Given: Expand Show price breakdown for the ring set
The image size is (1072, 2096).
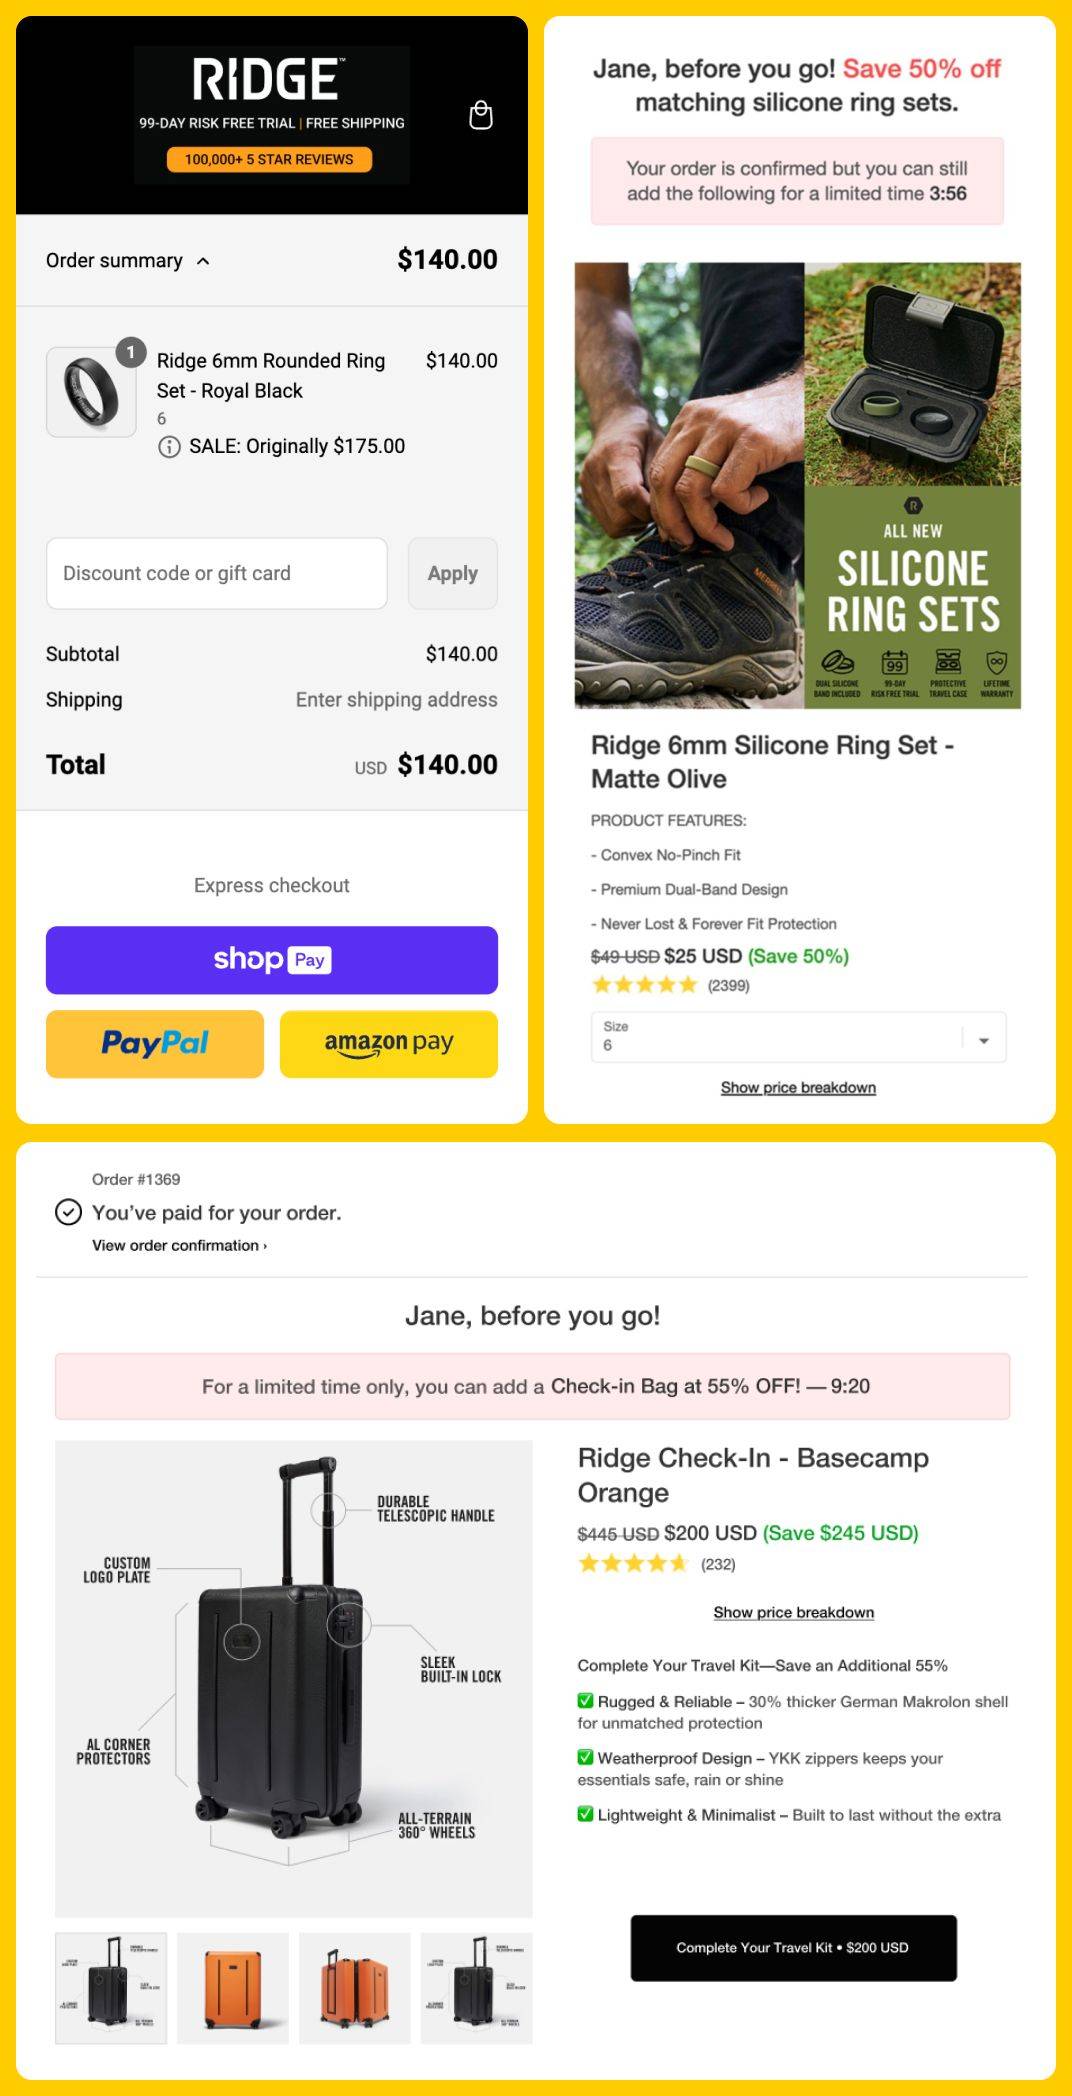Looking at the screenshot, I should 798,1087.
